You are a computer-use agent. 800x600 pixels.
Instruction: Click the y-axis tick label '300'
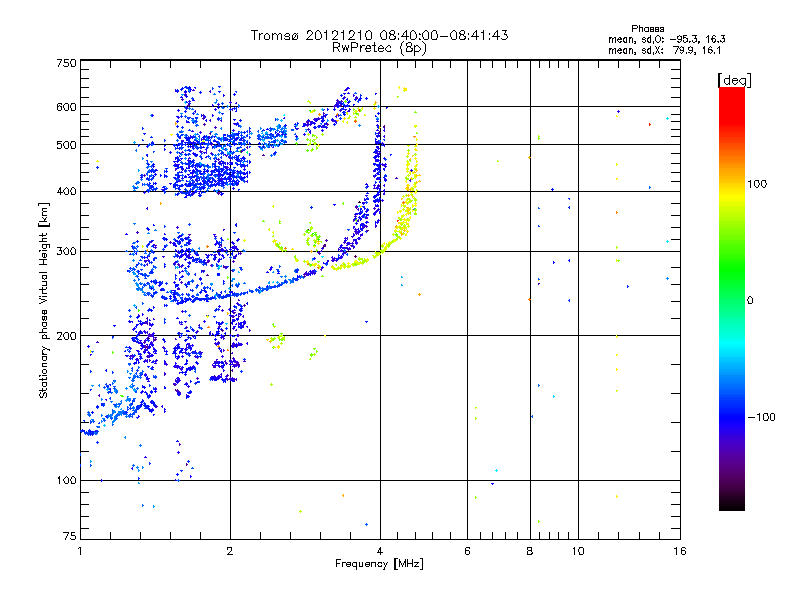[x=66, y=252]
